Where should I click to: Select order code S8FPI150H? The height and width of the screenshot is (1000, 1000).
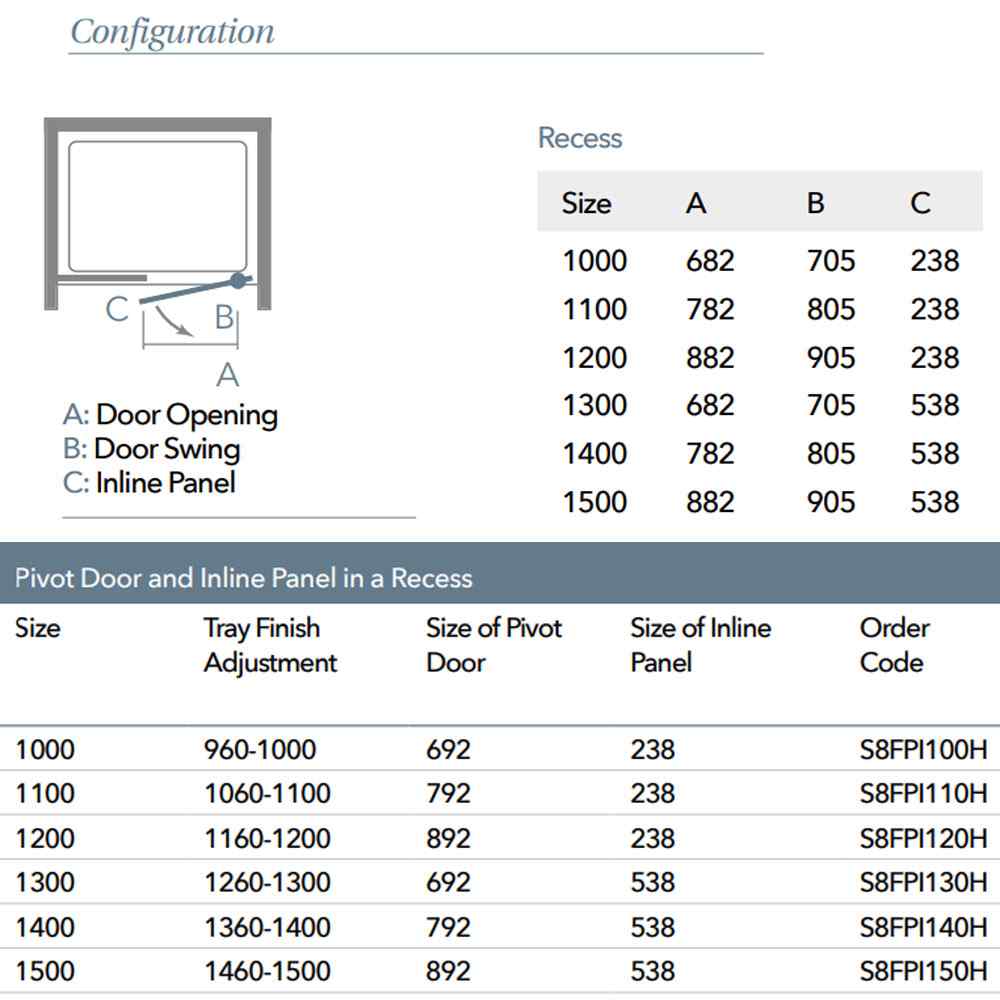pos(923,971)
